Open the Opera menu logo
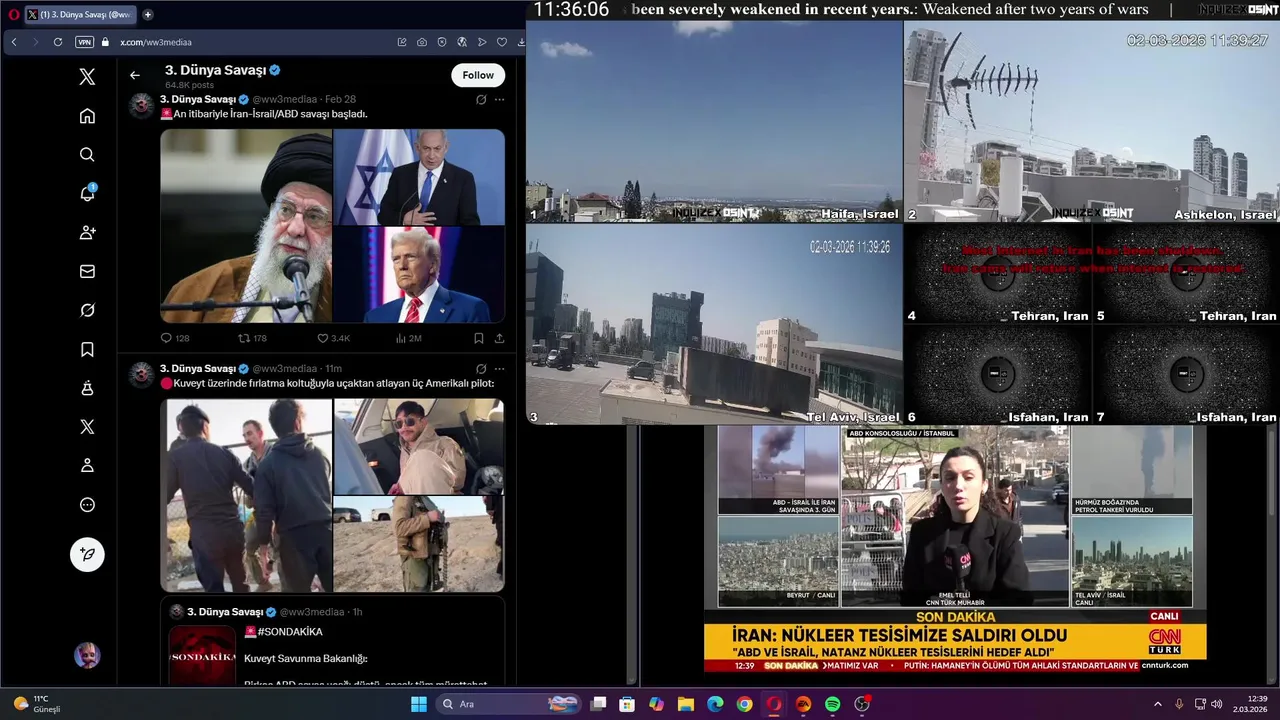 [13, 14]
